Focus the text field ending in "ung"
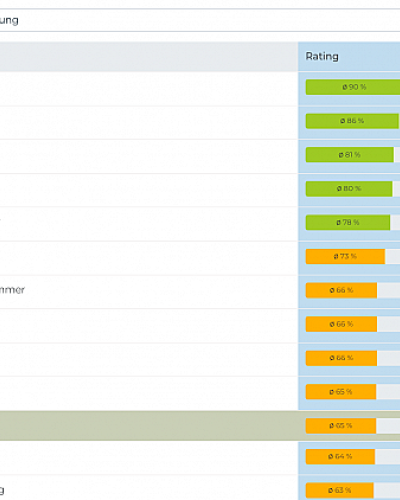This screenshot has width=400, height=500. coord(200,20)
